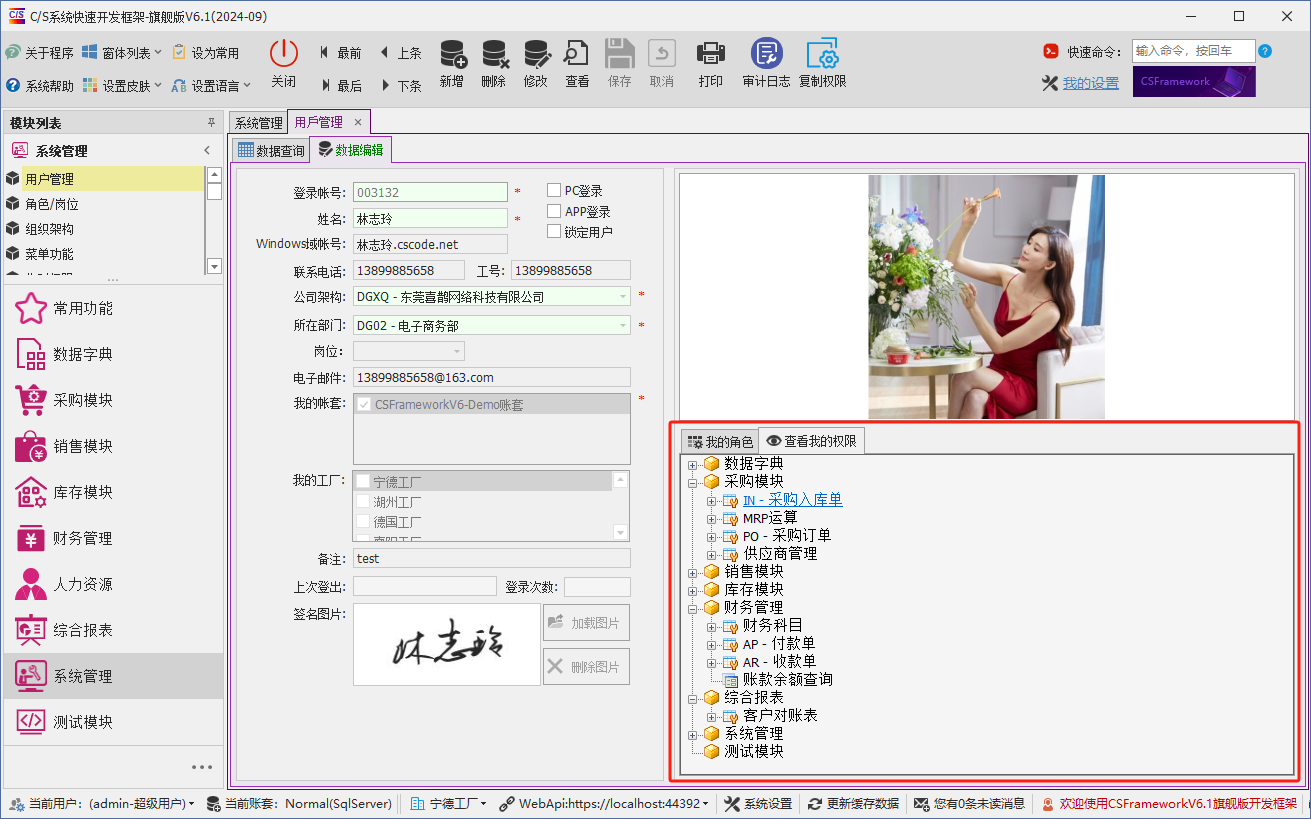Viewport: 1311px width, 819px height.
Task: Click the sidebar overflow three dots
Action: [x=202, y=767]
